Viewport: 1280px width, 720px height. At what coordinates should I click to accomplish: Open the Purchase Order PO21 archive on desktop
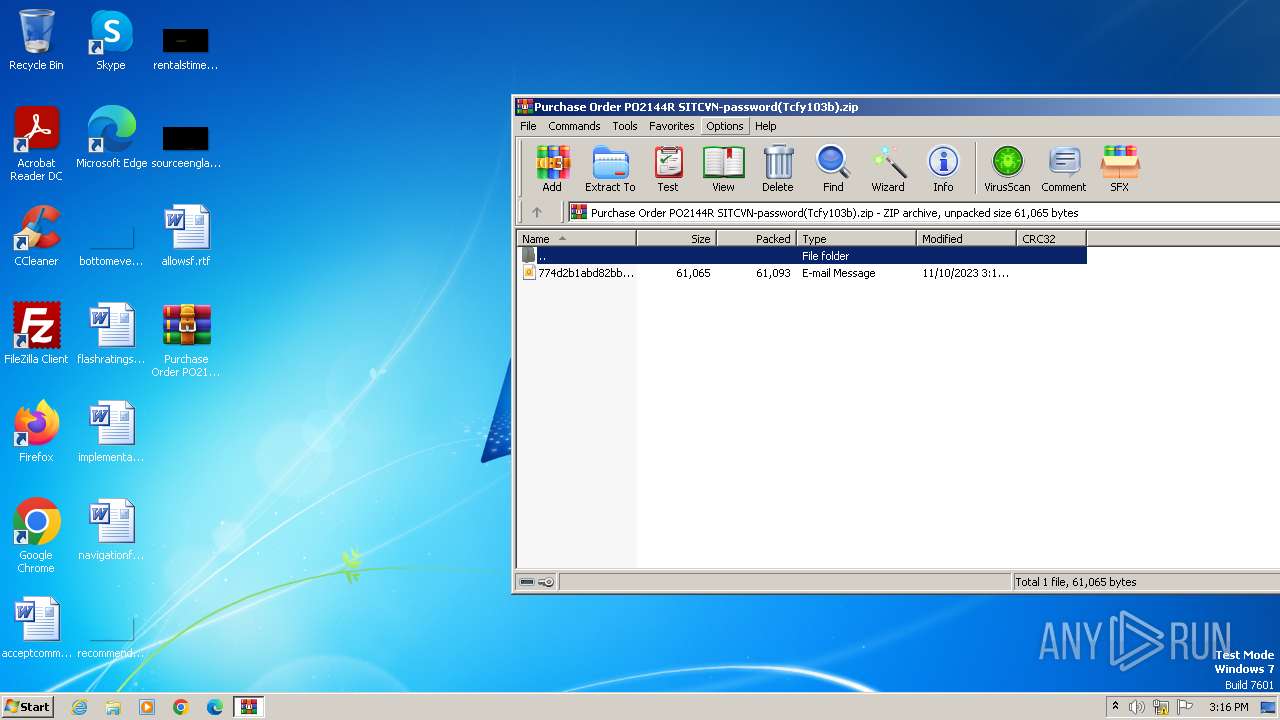click(x=186, y=340)
